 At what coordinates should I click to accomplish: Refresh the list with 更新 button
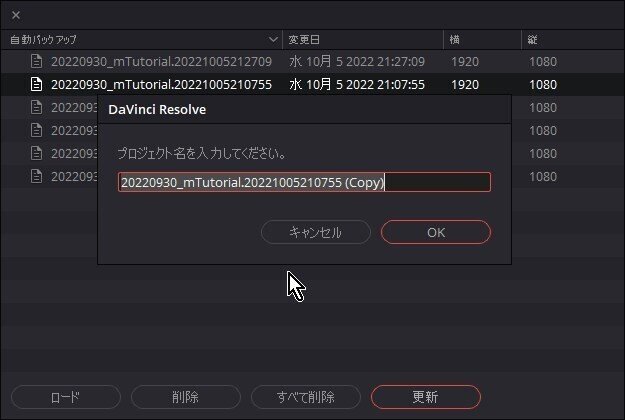coord(426,397)
